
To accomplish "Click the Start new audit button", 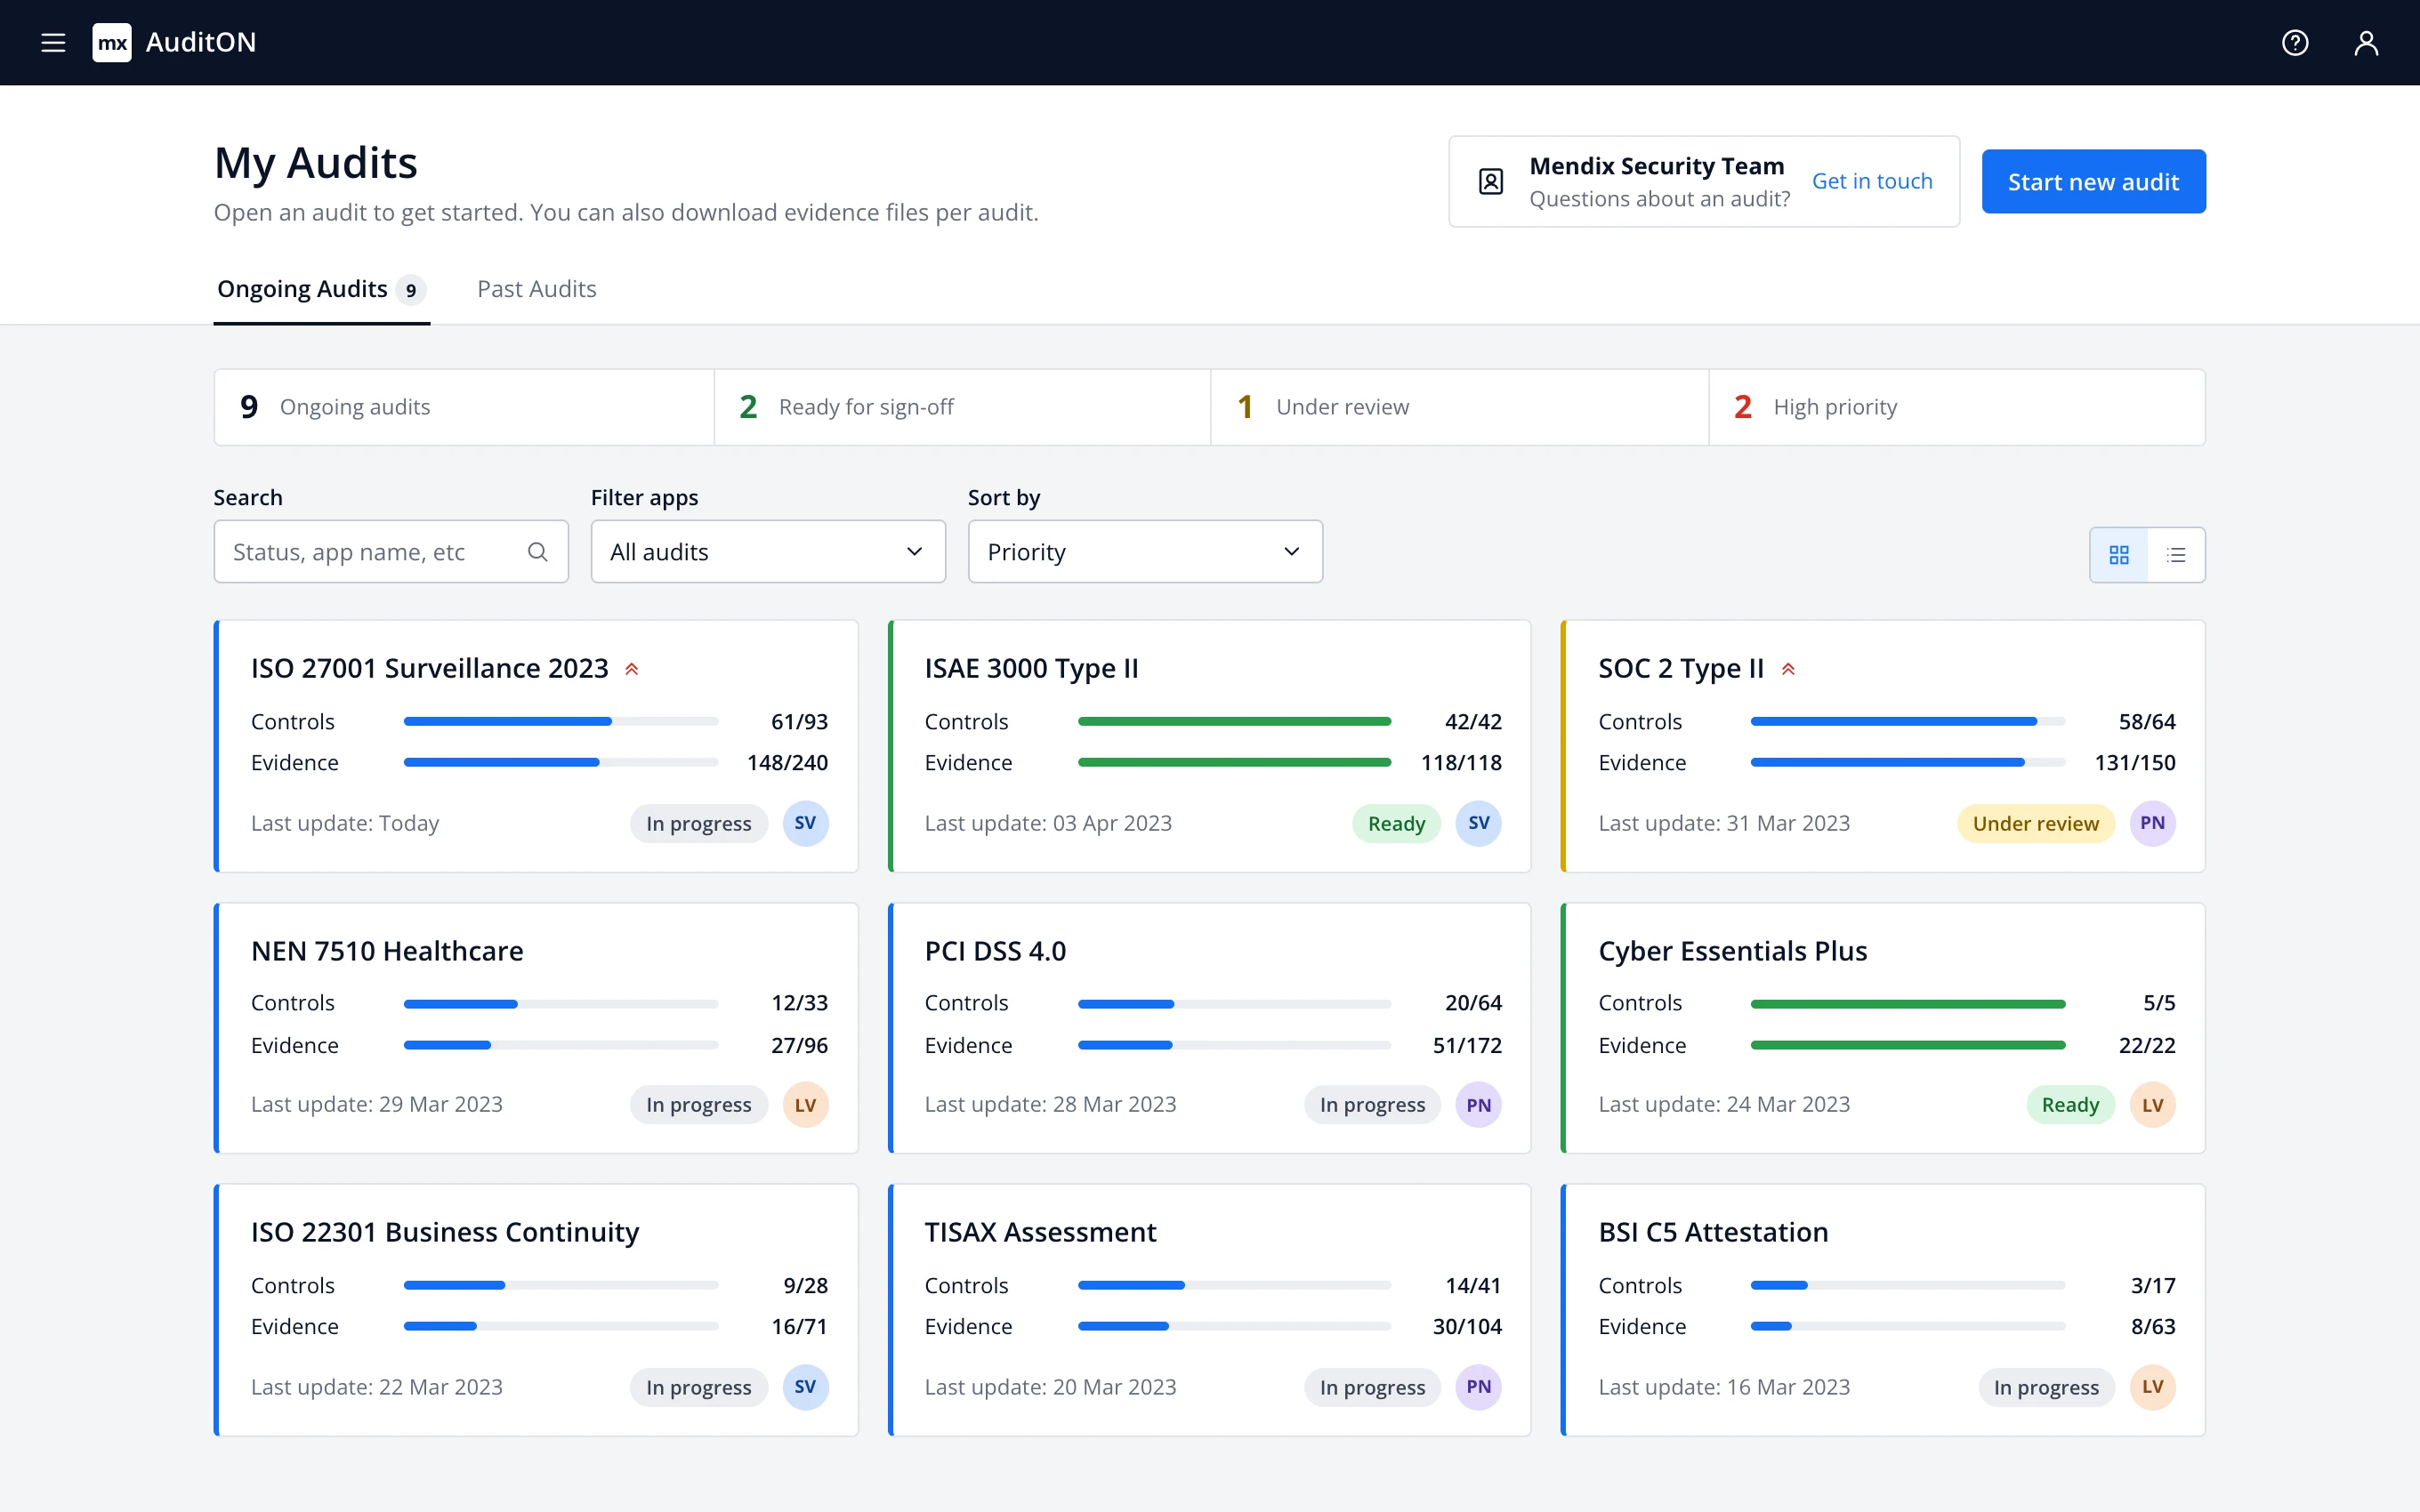I will point(2093,181).
